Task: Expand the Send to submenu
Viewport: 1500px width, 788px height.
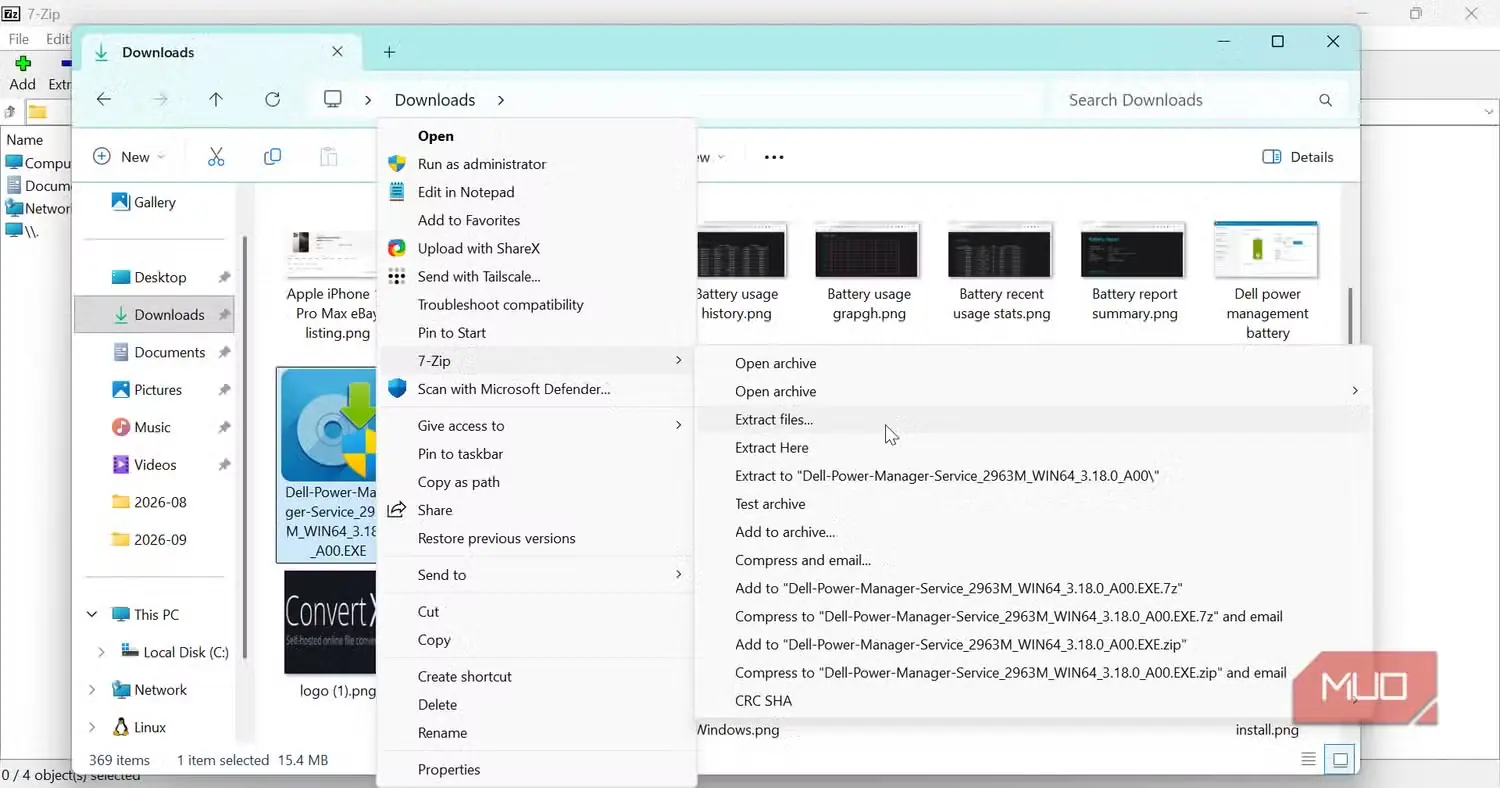Action: click(678, 575)
